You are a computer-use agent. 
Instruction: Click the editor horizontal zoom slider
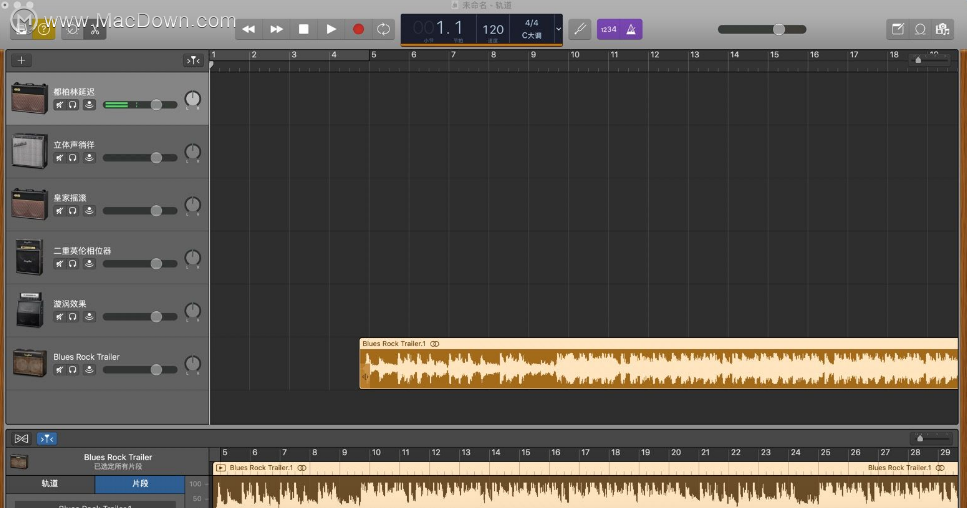(931, 438)
